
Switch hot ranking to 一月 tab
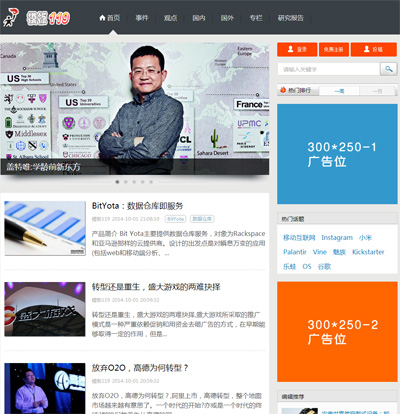click(x=377, y=91)
